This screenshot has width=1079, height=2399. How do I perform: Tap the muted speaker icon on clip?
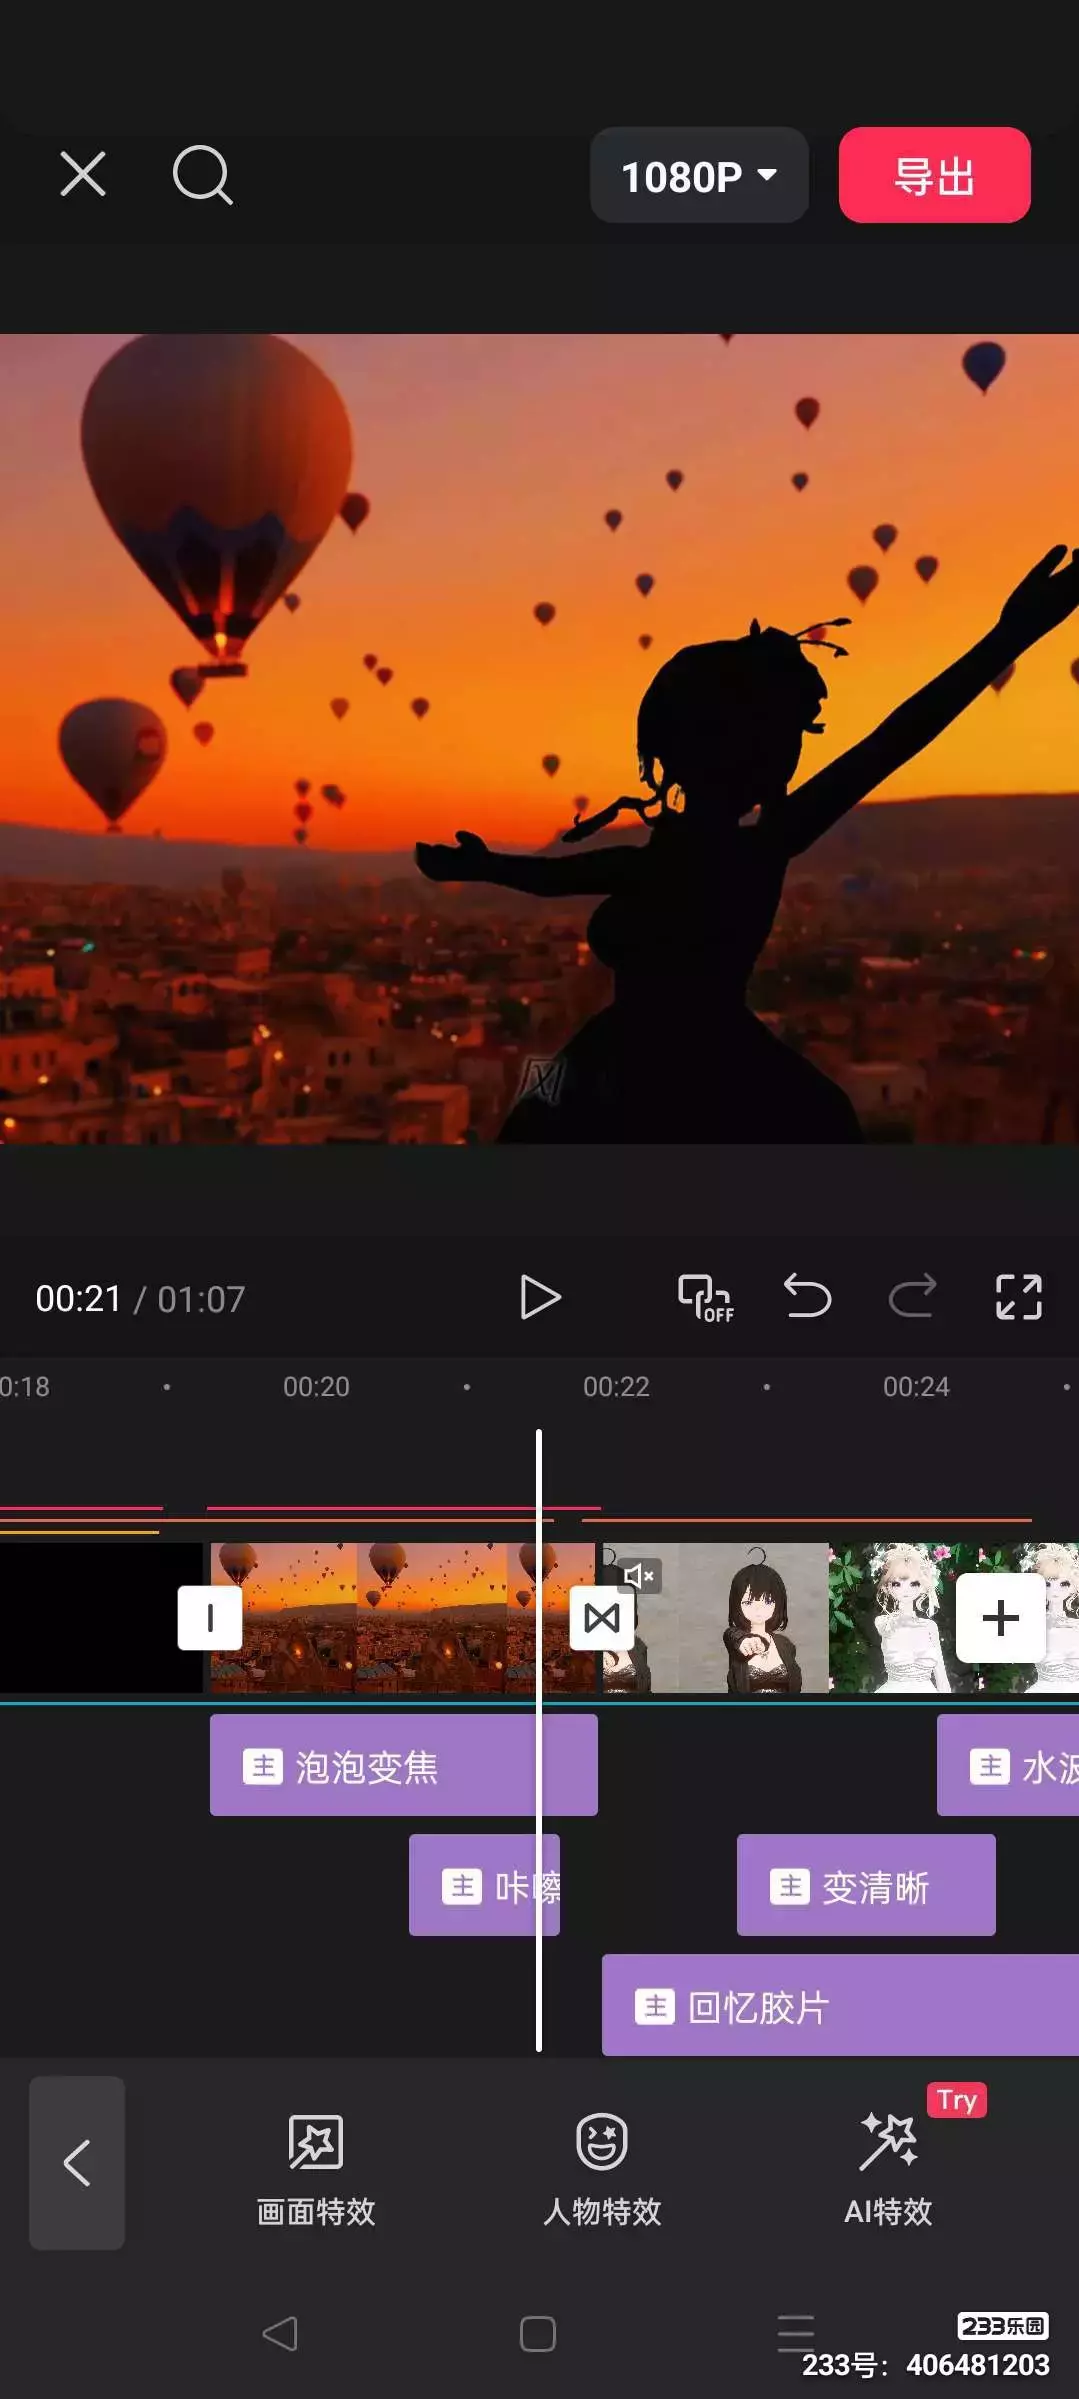(x=639, y=1576)
